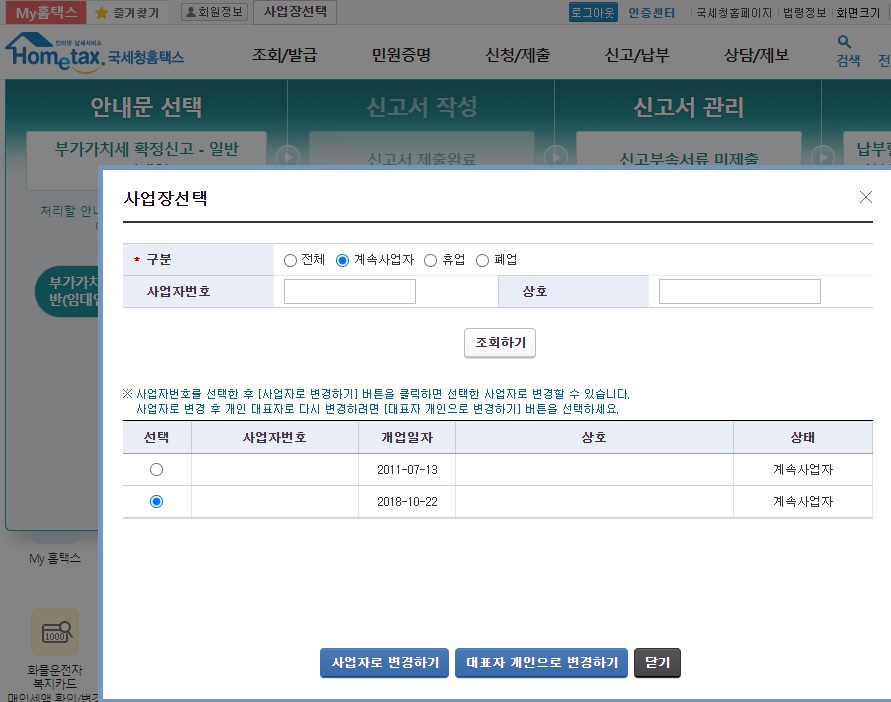Open the 법령정보 link
Screen dimensions: 891x702
click(x=804, y=13)
